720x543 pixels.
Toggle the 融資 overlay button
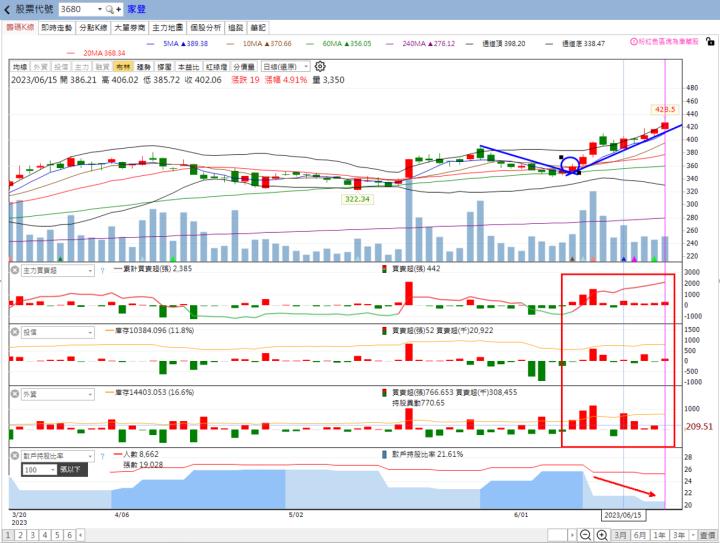point(102,67)
